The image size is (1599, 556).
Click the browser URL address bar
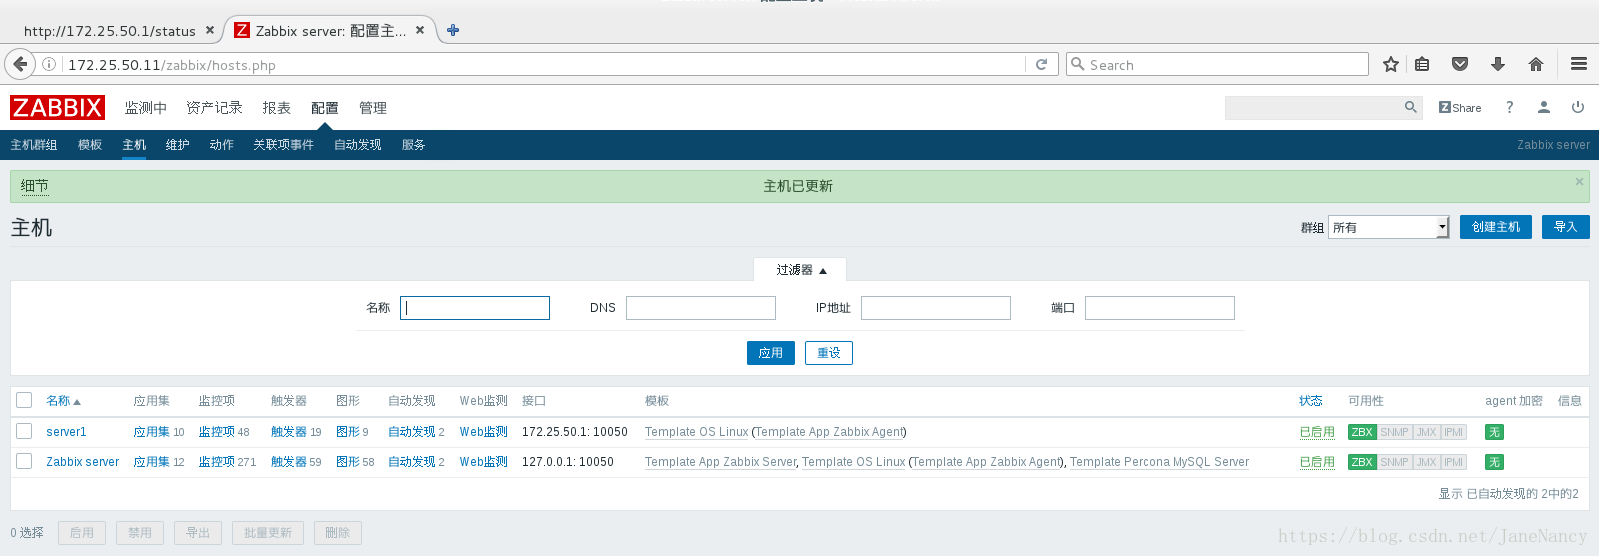pos(545,64)
